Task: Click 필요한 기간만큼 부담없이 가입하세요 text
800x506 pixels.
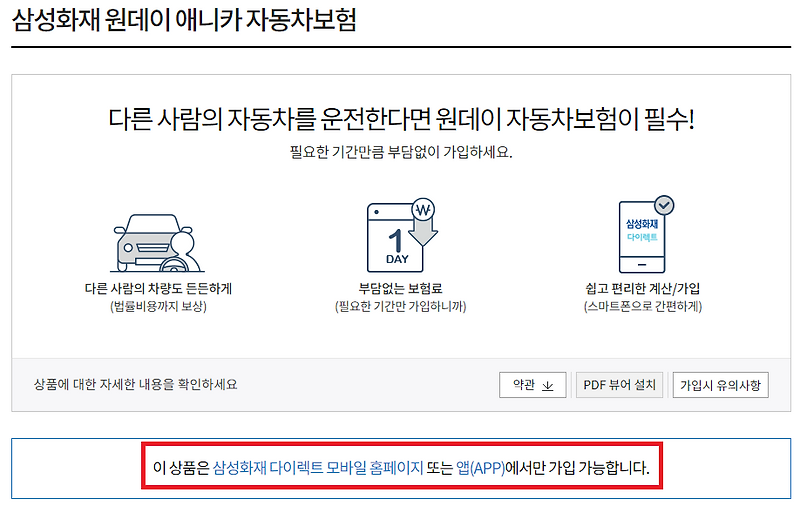Action: tap(401, 152)
